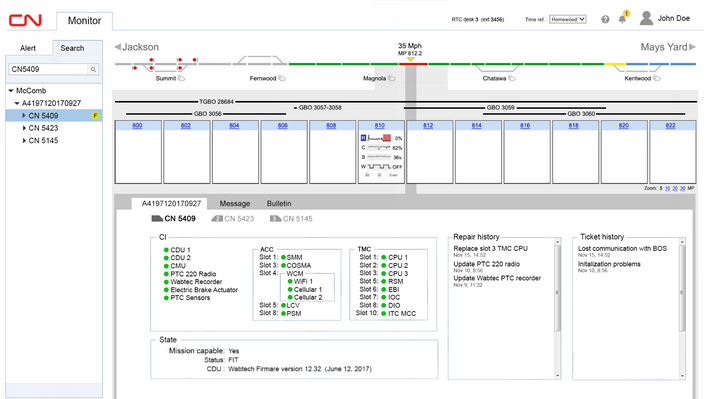Image resolution: width=710 pixels, height=399 pixels.
Task: Click the GBO 3056 bulletin bar
Action: tap(206, 114)
